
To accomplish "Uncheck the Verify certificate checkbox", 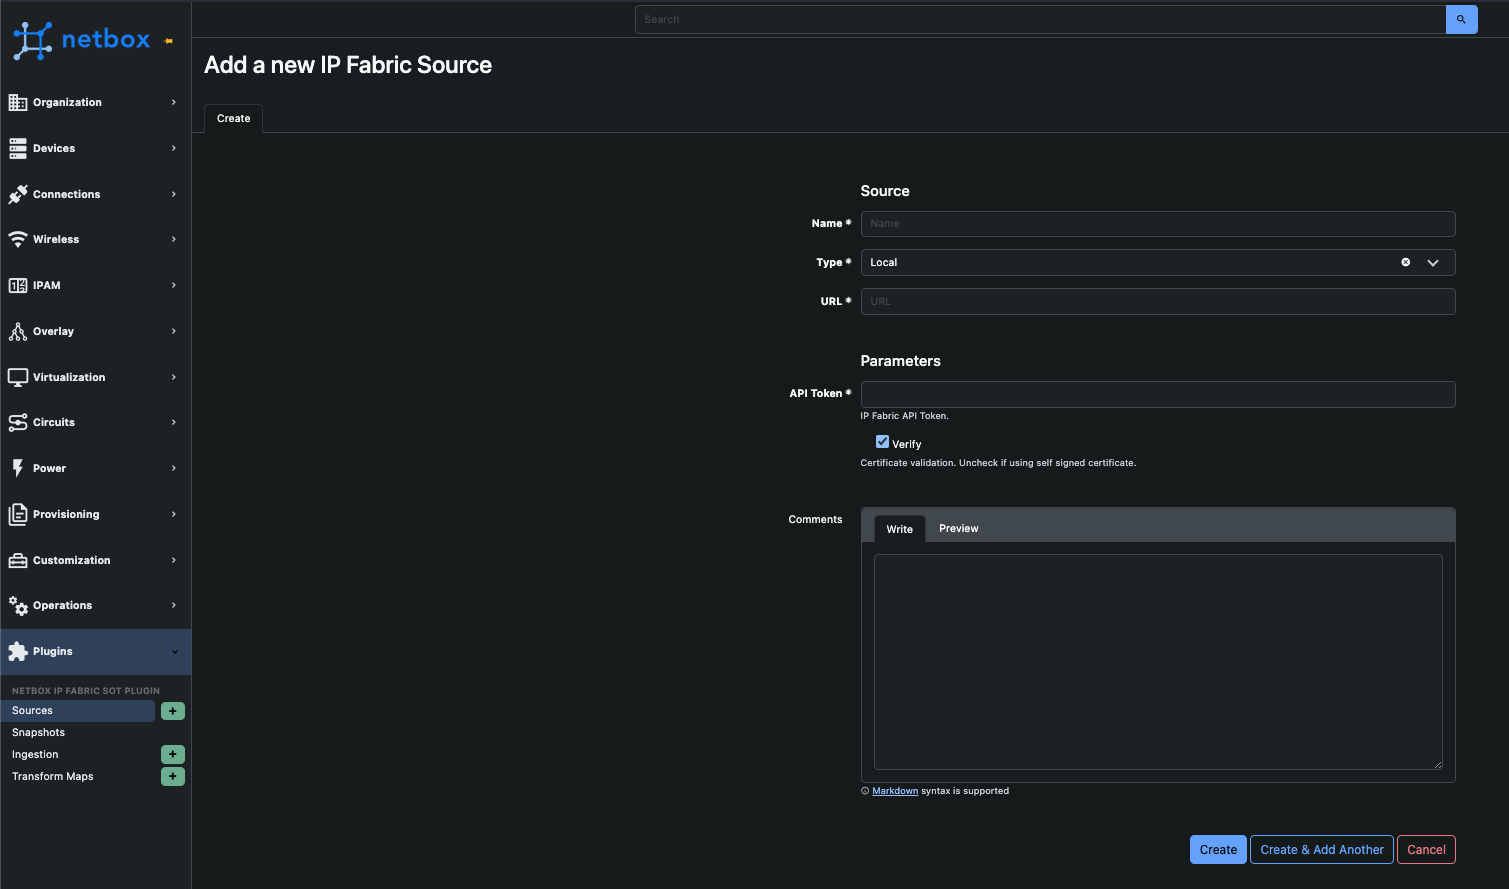I will coord(882,442).
